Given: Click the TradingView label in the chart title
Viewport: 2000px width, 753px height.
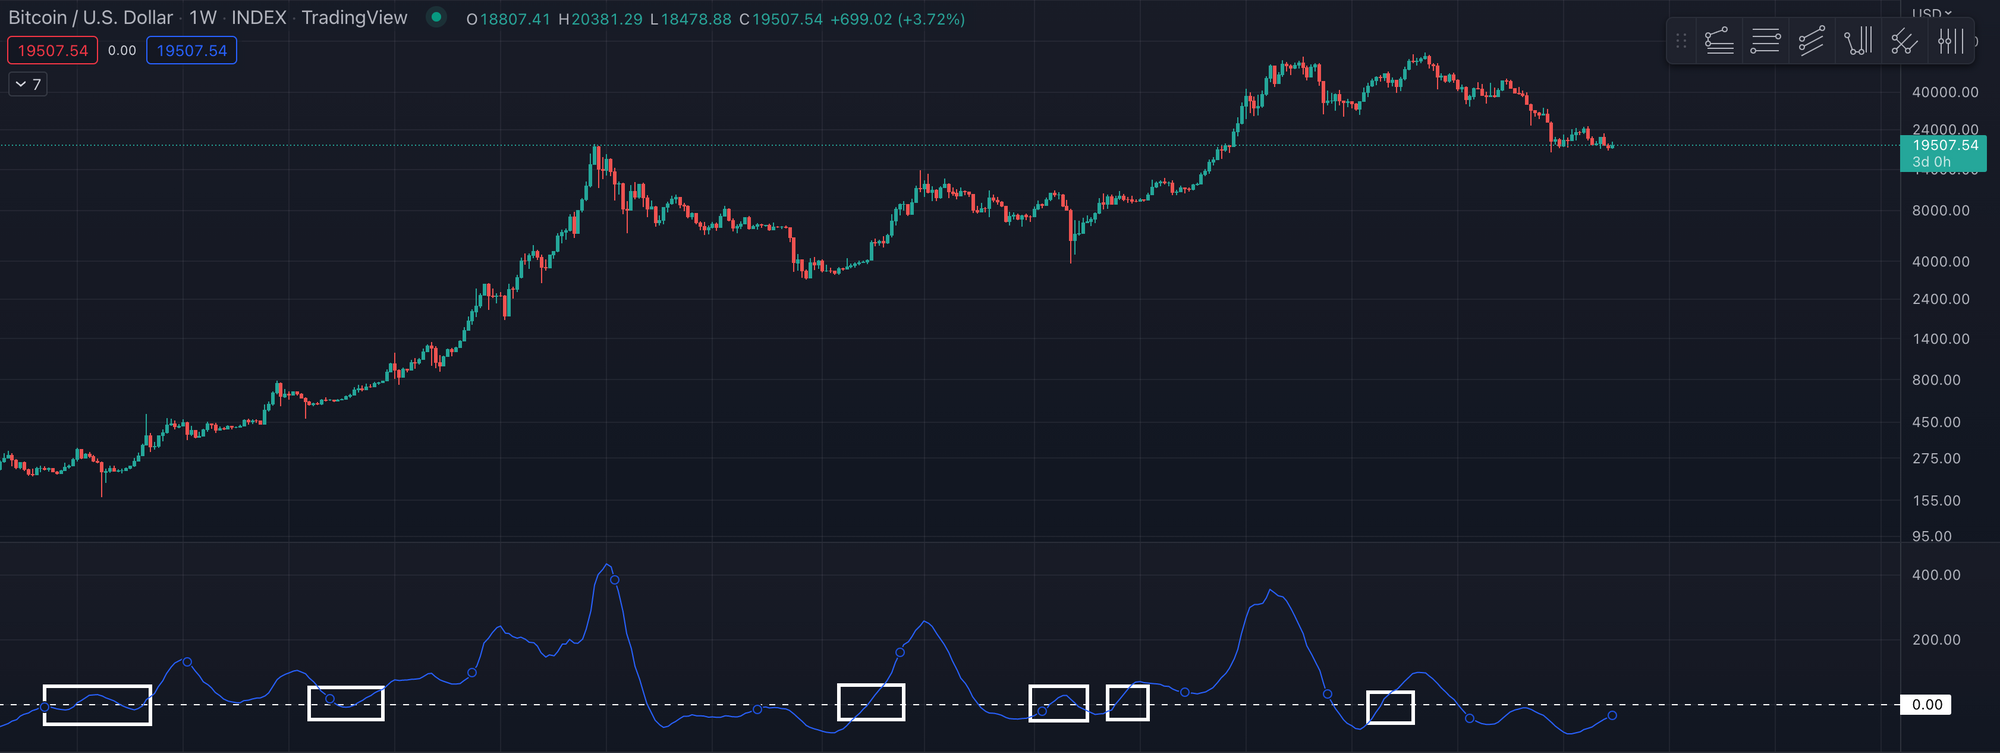Looking at the screenshot, I should coord(354,18).
